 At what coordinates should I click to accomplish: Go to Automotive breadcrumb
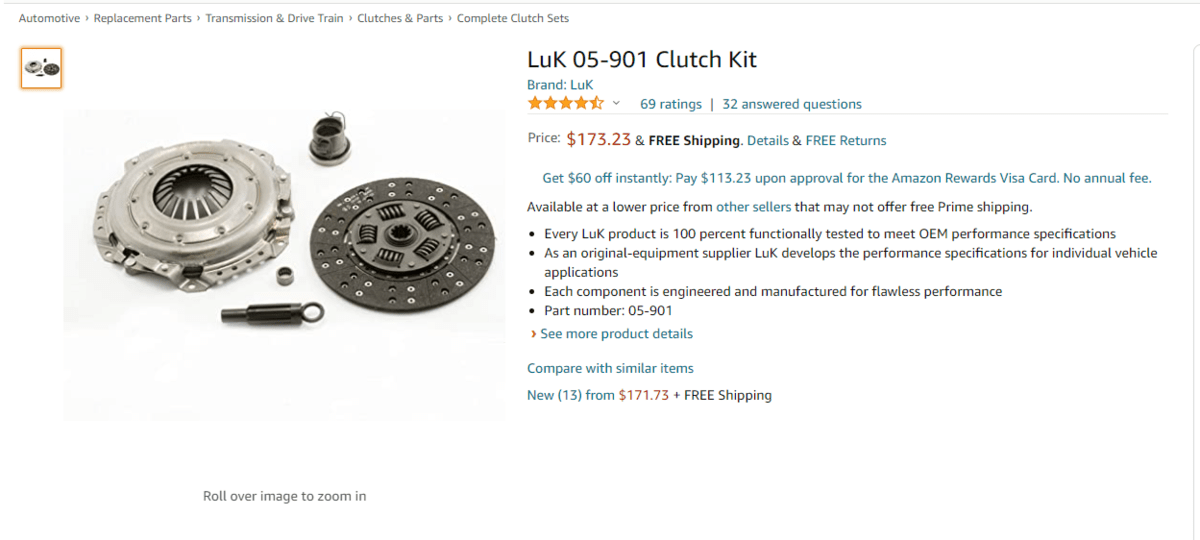click(49, 18)
